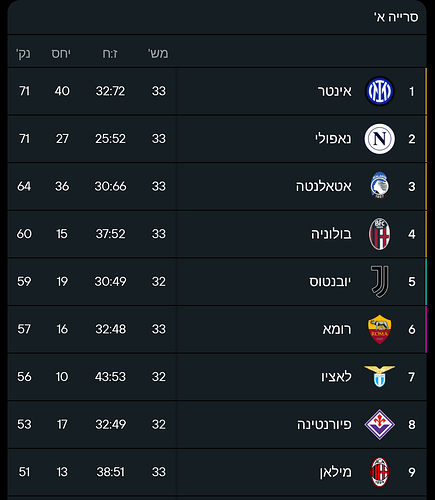Click the Atalanta club crest
The height and width of the screenshot is (500, 435).
click(x=380, y=186)
